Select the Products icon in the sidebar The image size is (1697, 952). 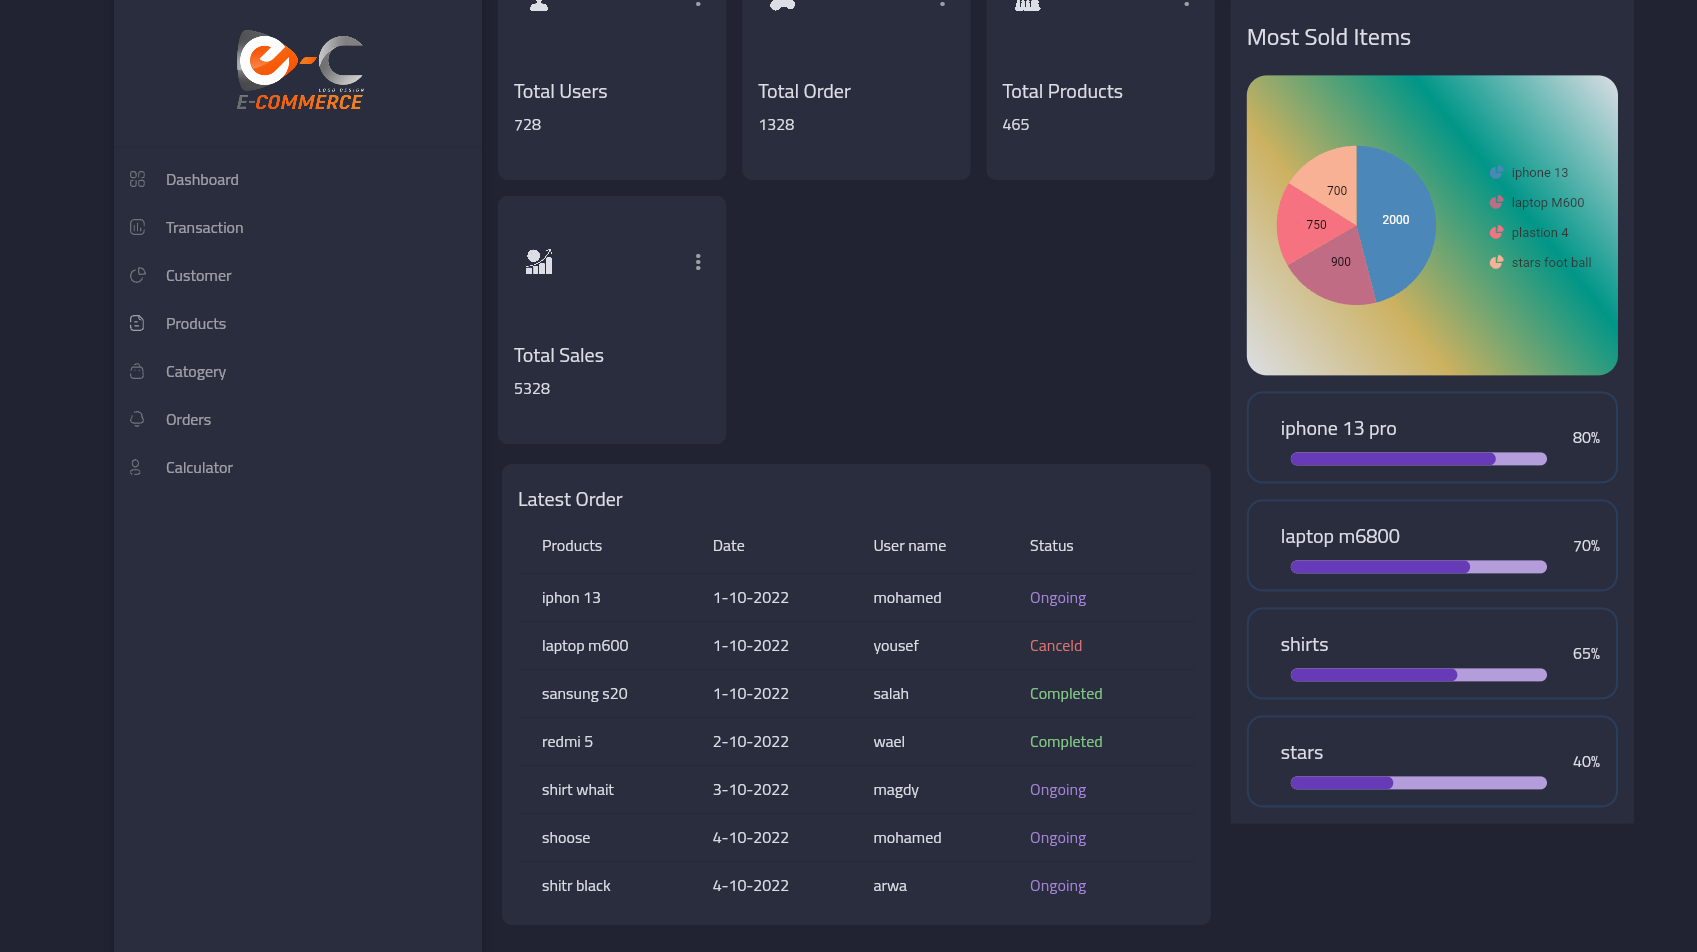(137, 323)
